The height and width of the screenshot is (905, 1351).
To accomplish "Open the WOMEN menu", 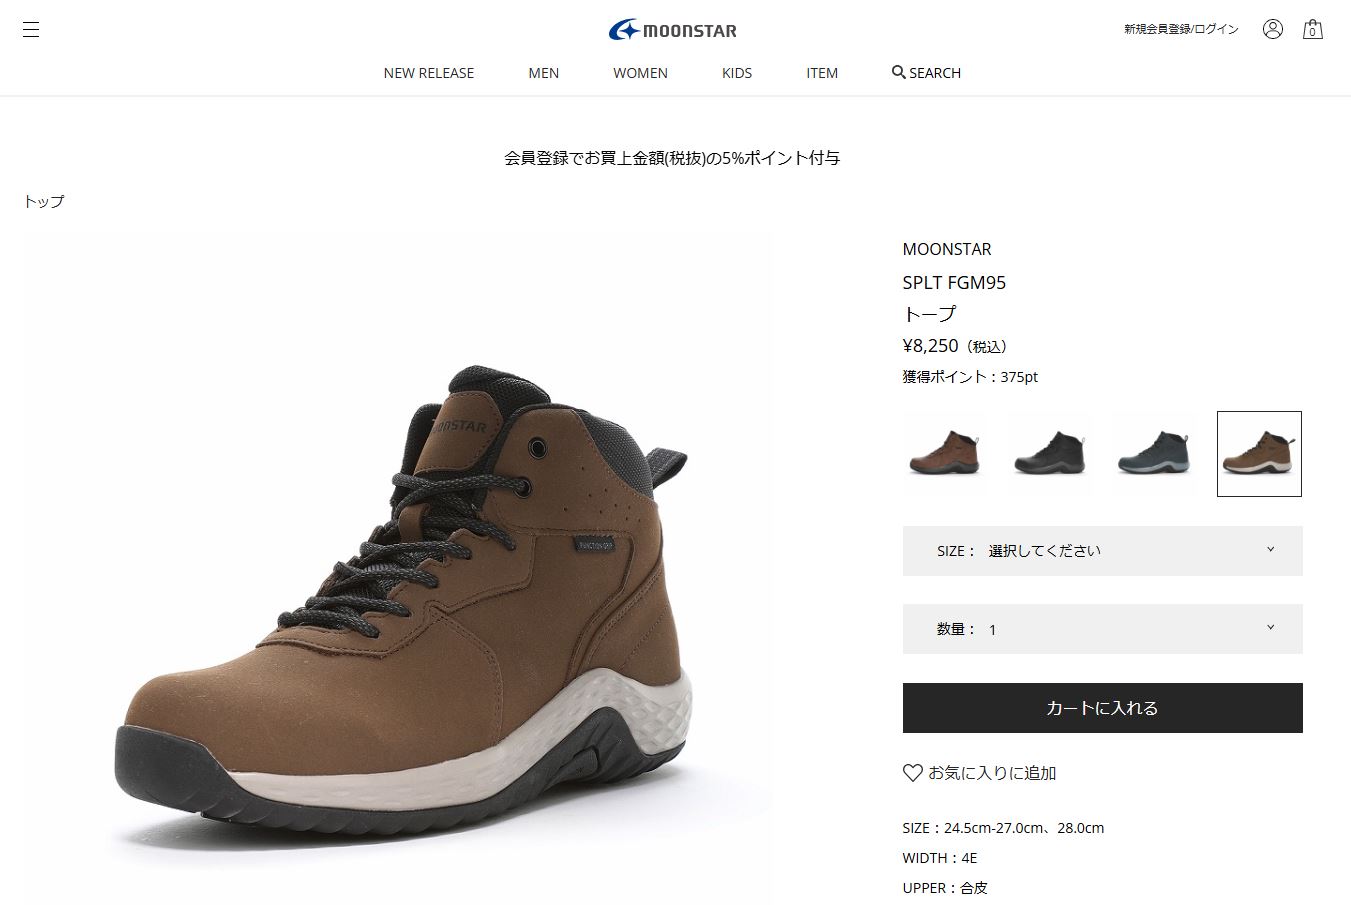I will [x=640, y=73].
